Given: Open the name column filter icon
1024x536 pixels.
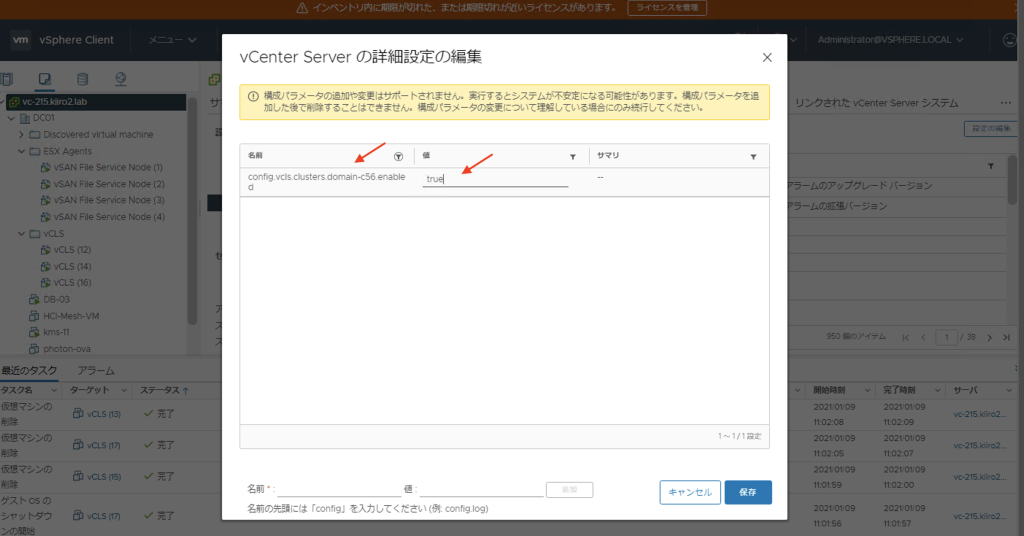Looking at the screenshot, I should tap(398, 157).
